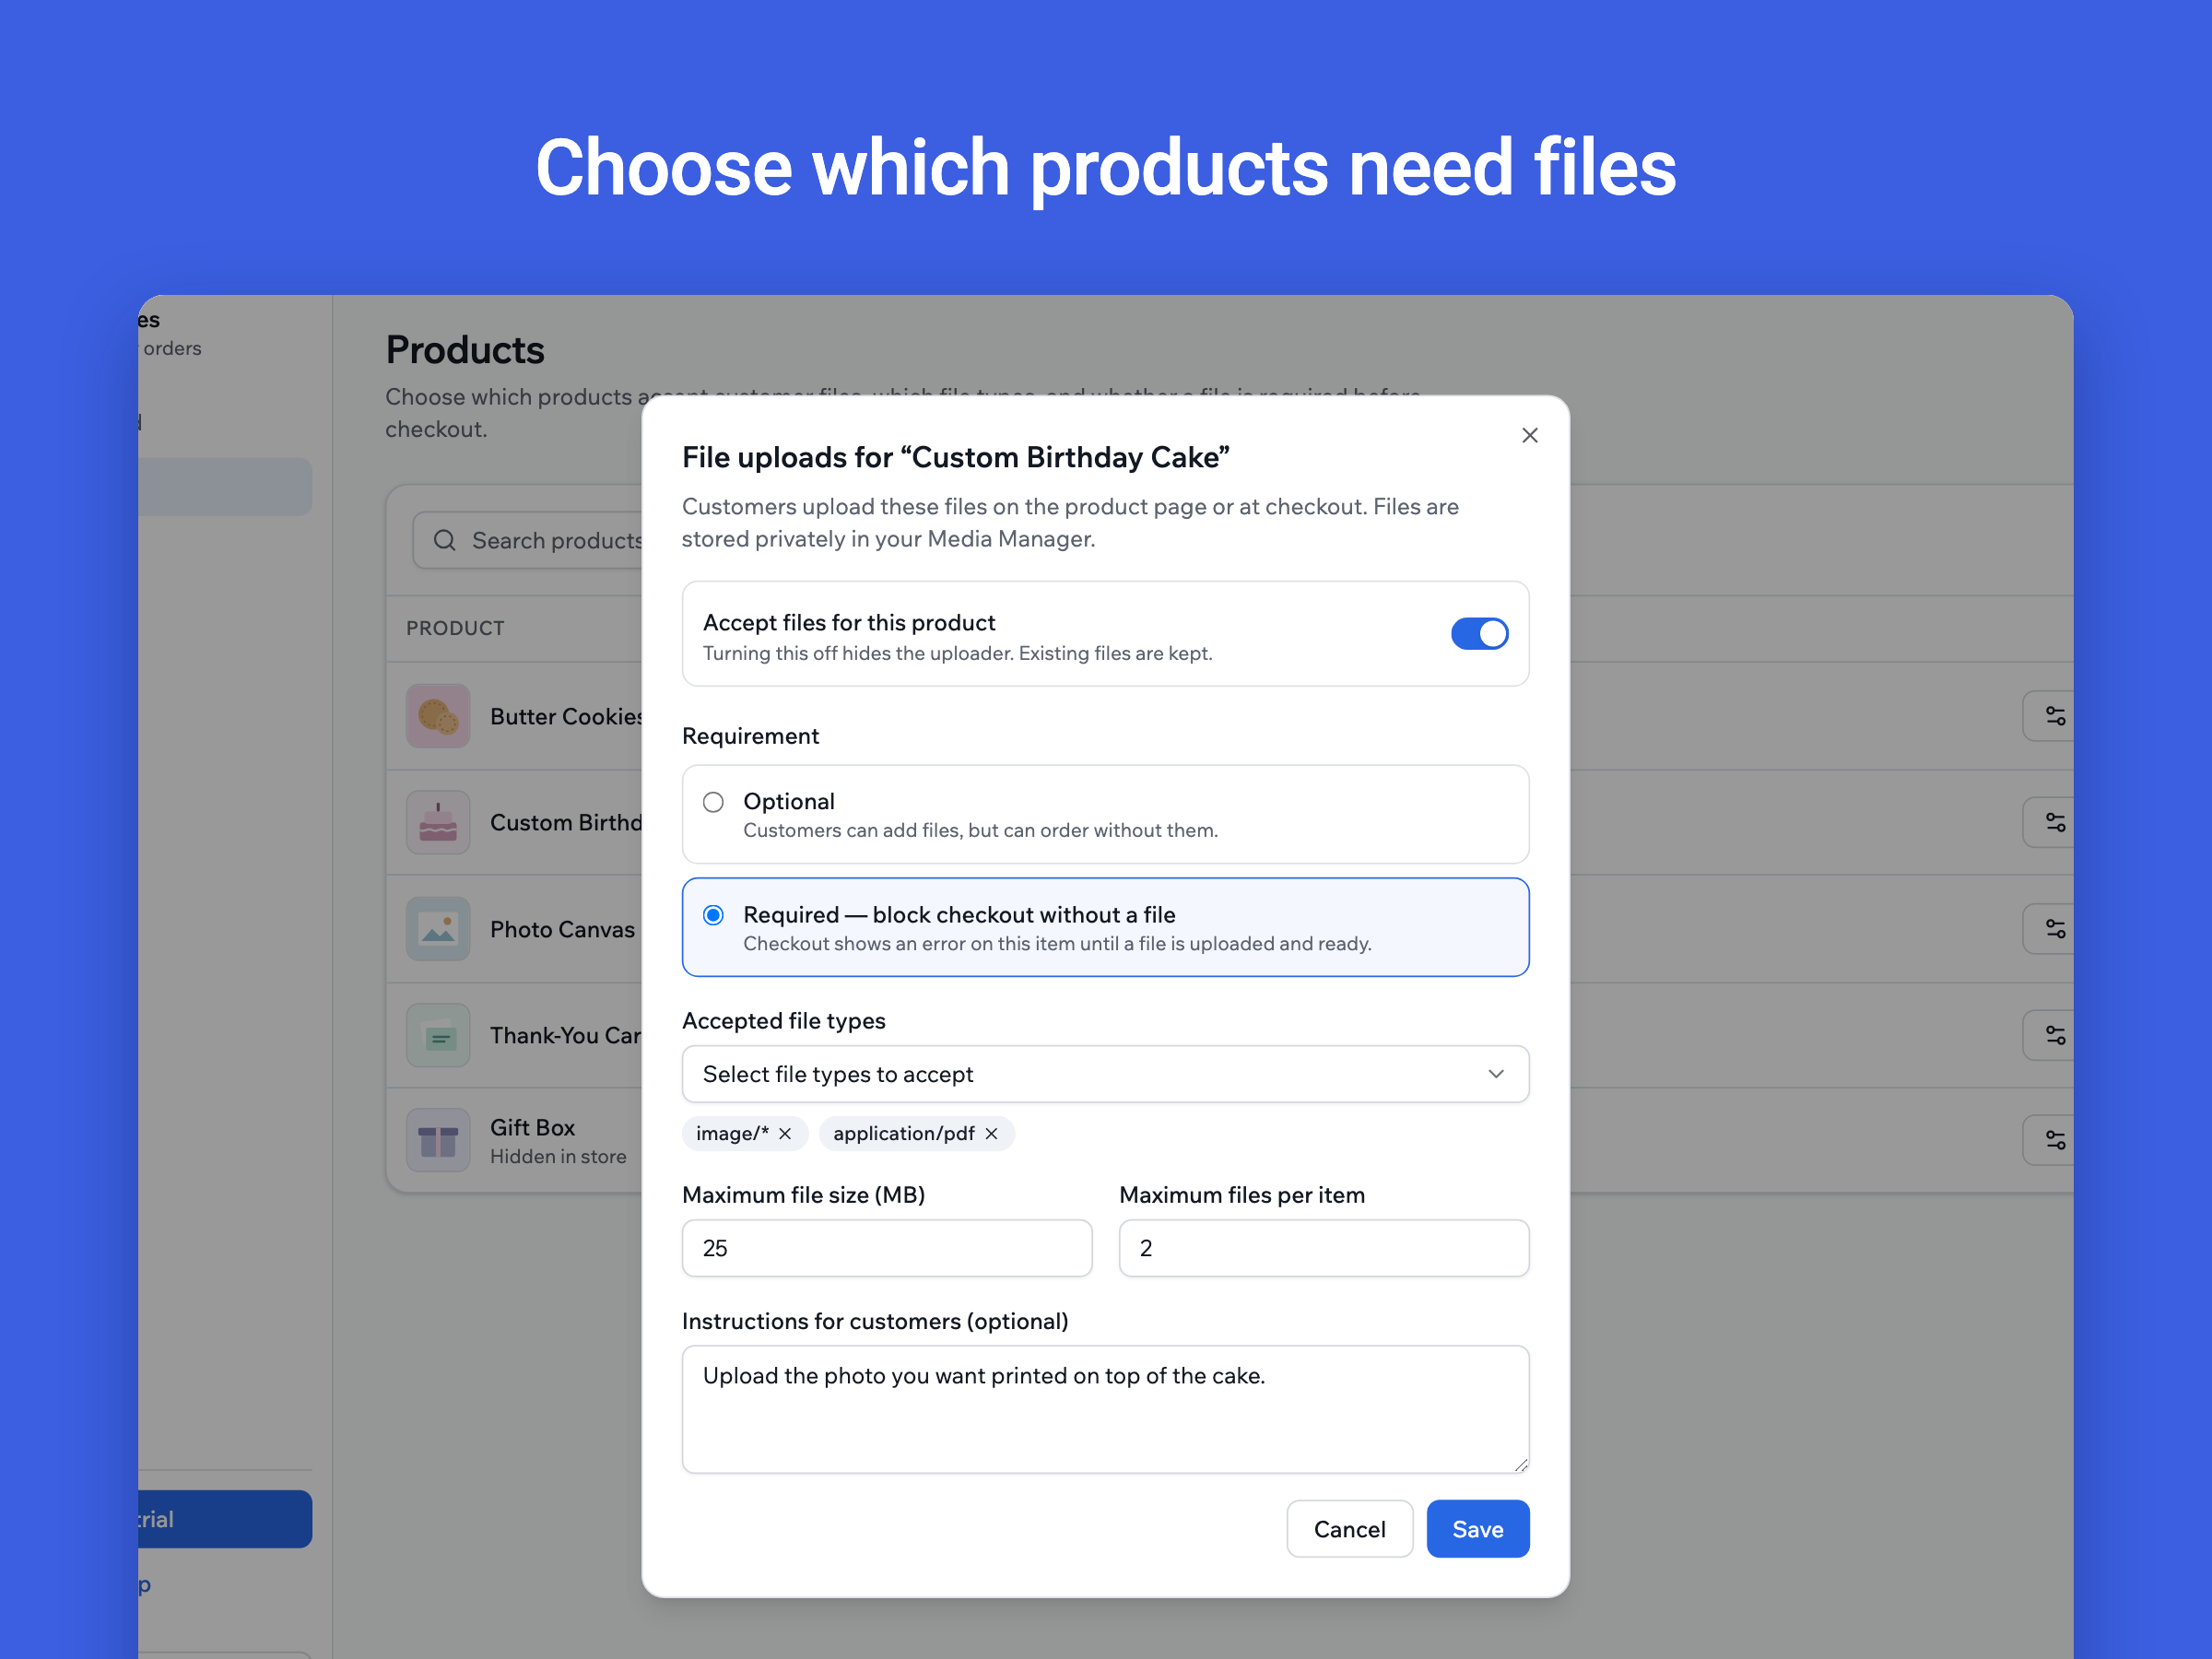Save the file upload settings
The height and width of the screenshot is (1659, 2212).
[x=1477, y=1528]
